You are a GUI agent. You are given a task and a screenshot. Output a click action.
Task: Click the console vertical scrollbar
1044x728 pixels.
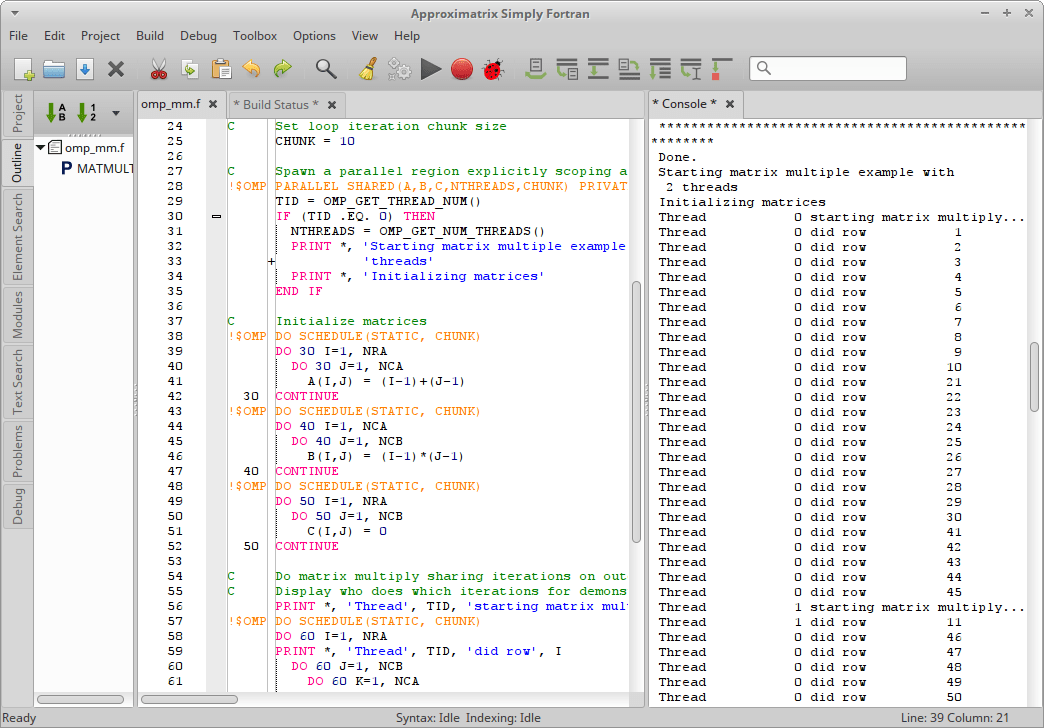pyautogui.click(x=1034, y=377)
